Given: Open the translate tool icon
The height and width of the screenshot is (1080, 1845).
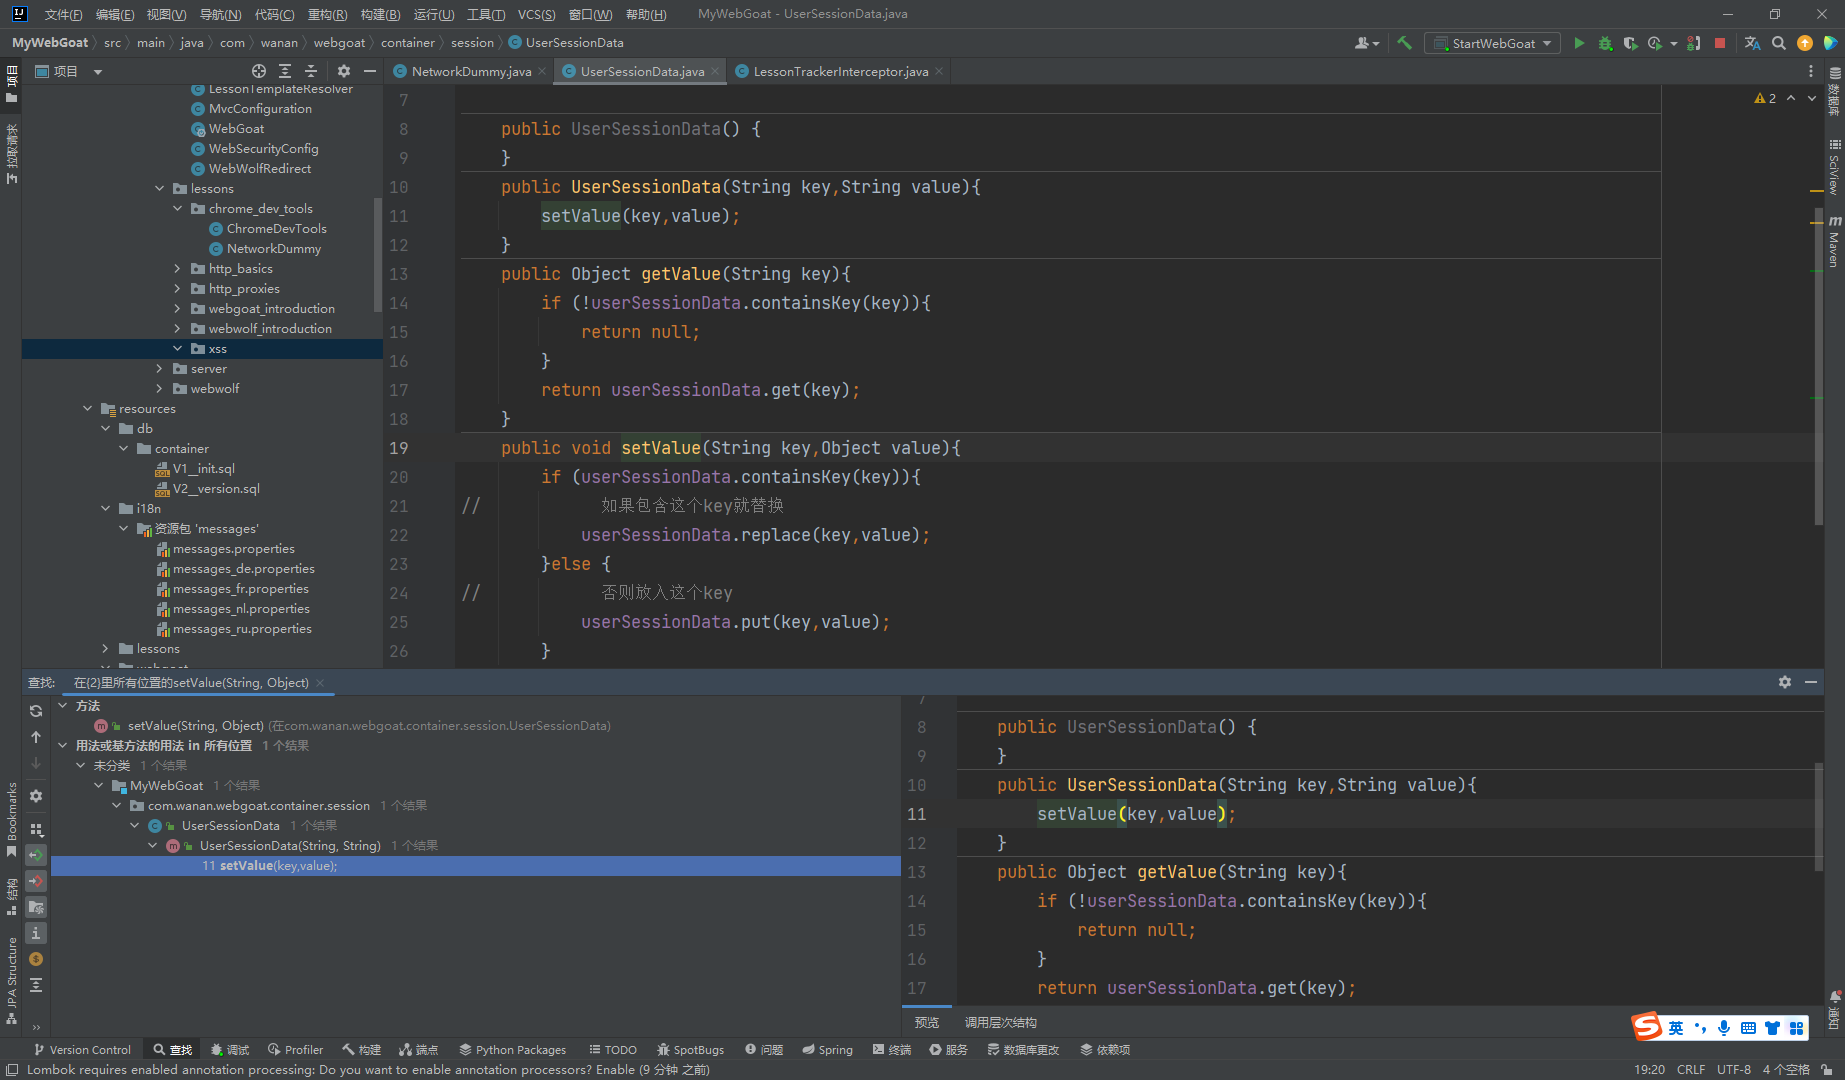Looking at the screenshot, I should (x=1752, y=43).
